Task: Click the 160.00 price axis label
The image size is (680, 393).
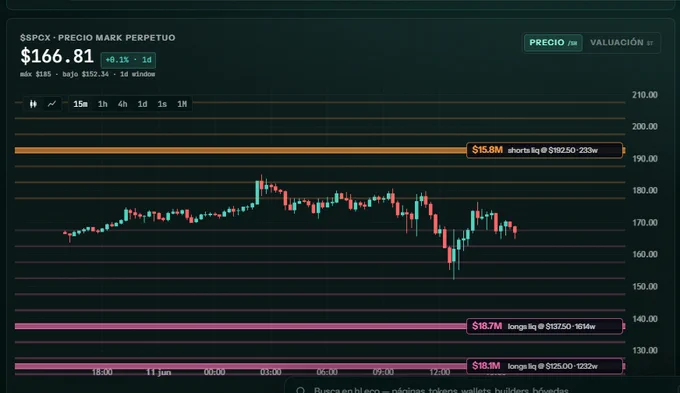Action: coord(644,254)
